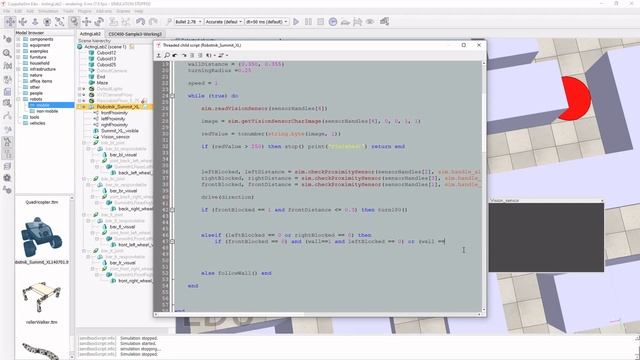Expand the furniture folder in Model browser
The width and height of the screenshot is (640, 360).
(18, 57)
